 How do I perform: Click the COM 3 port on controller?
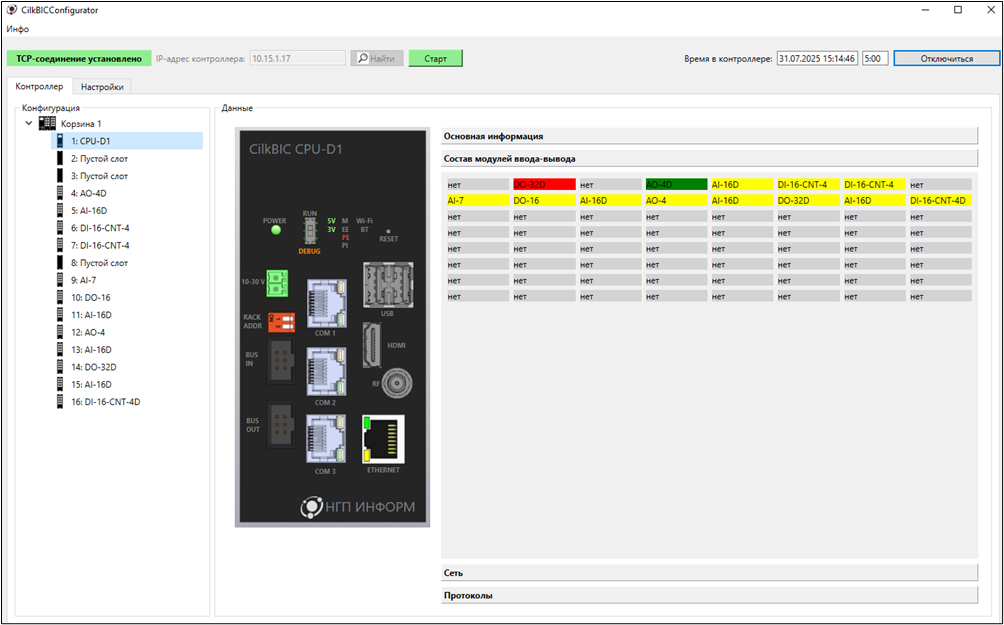pos(326,439)
